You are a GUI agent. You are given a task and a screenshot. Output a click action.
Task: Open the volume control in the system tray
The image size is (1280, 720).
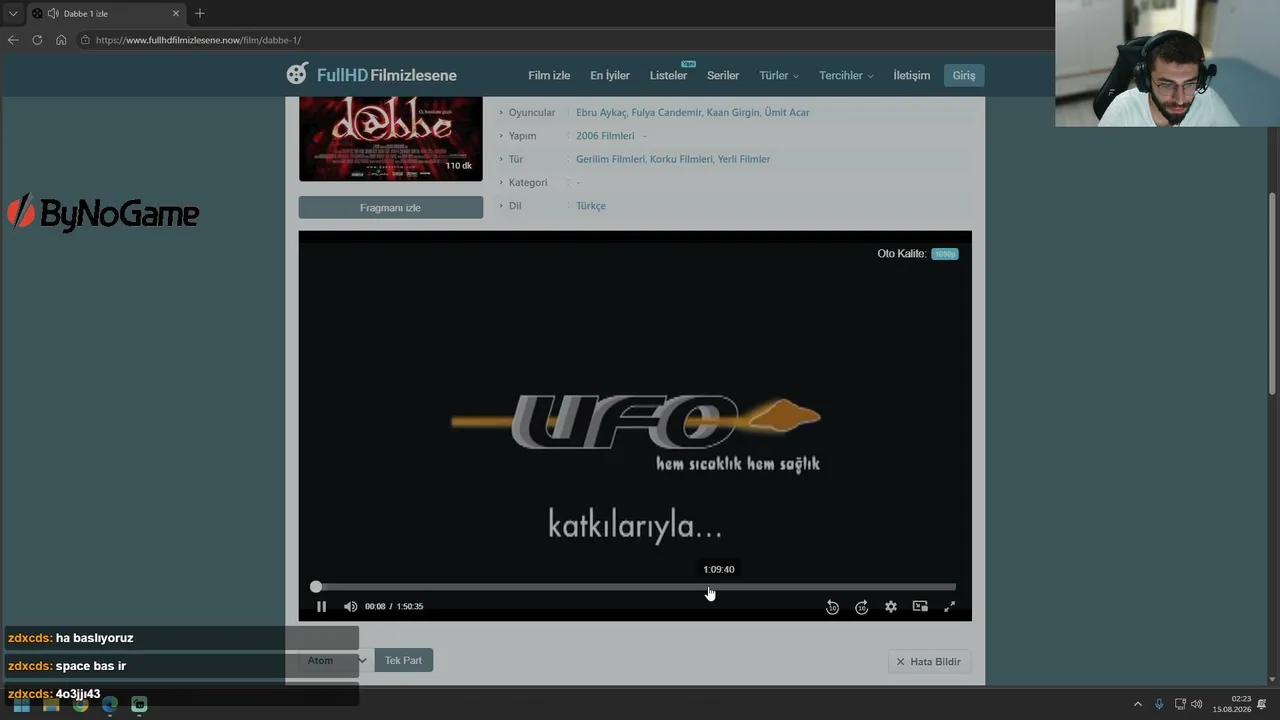(x=1197, y=705)
